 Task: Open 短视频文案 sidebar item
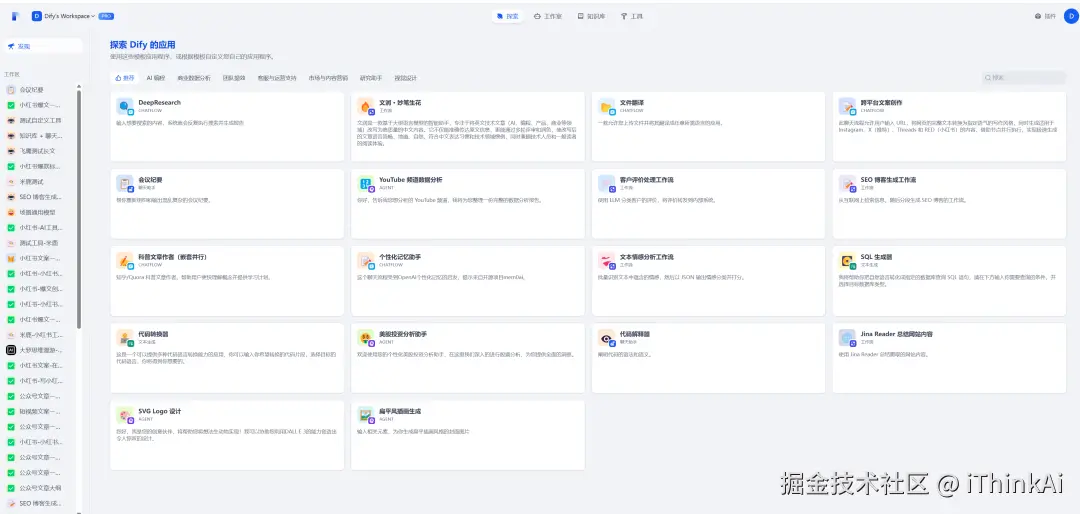(39, 411)
